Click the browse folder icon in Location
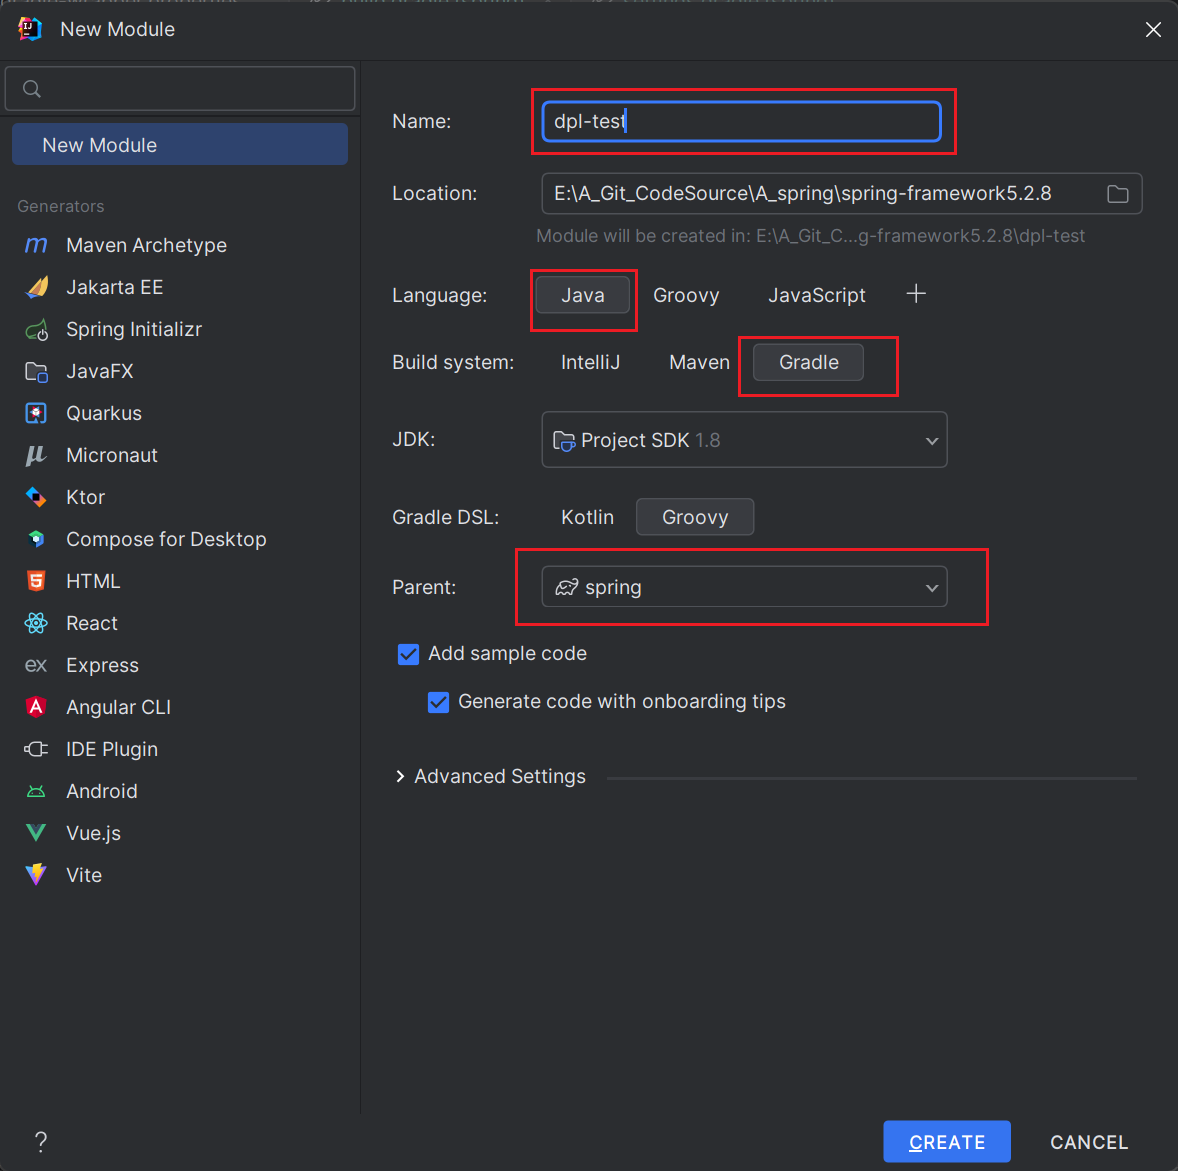 click(x=1118, y=194)
